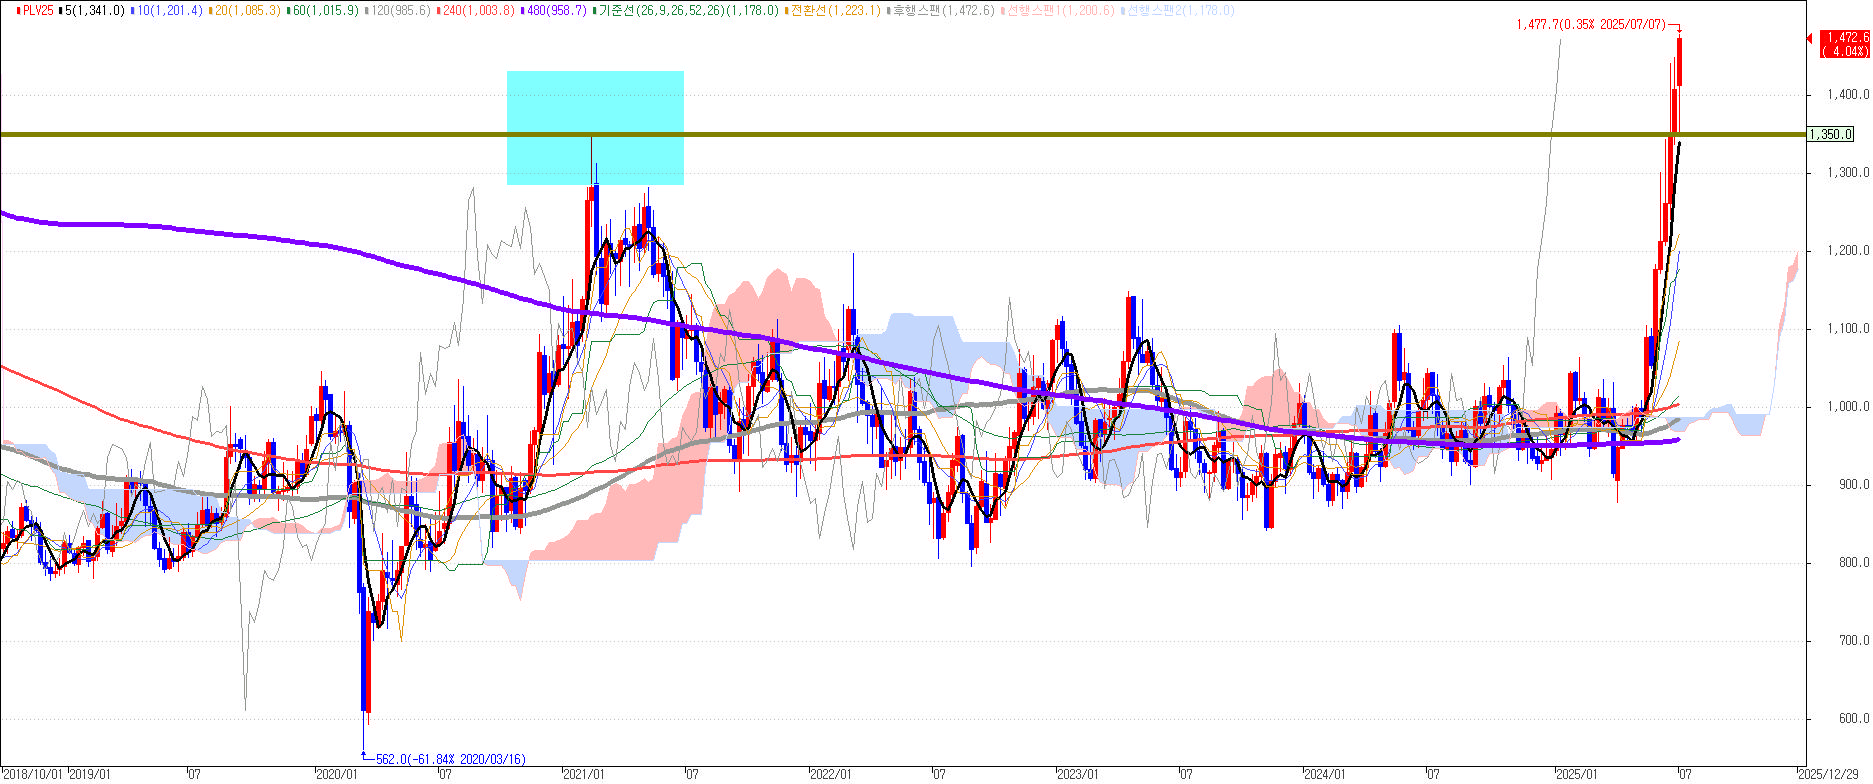
Task: Click the 전환선 conversion line legend
Action: click(x=836, y=10)
